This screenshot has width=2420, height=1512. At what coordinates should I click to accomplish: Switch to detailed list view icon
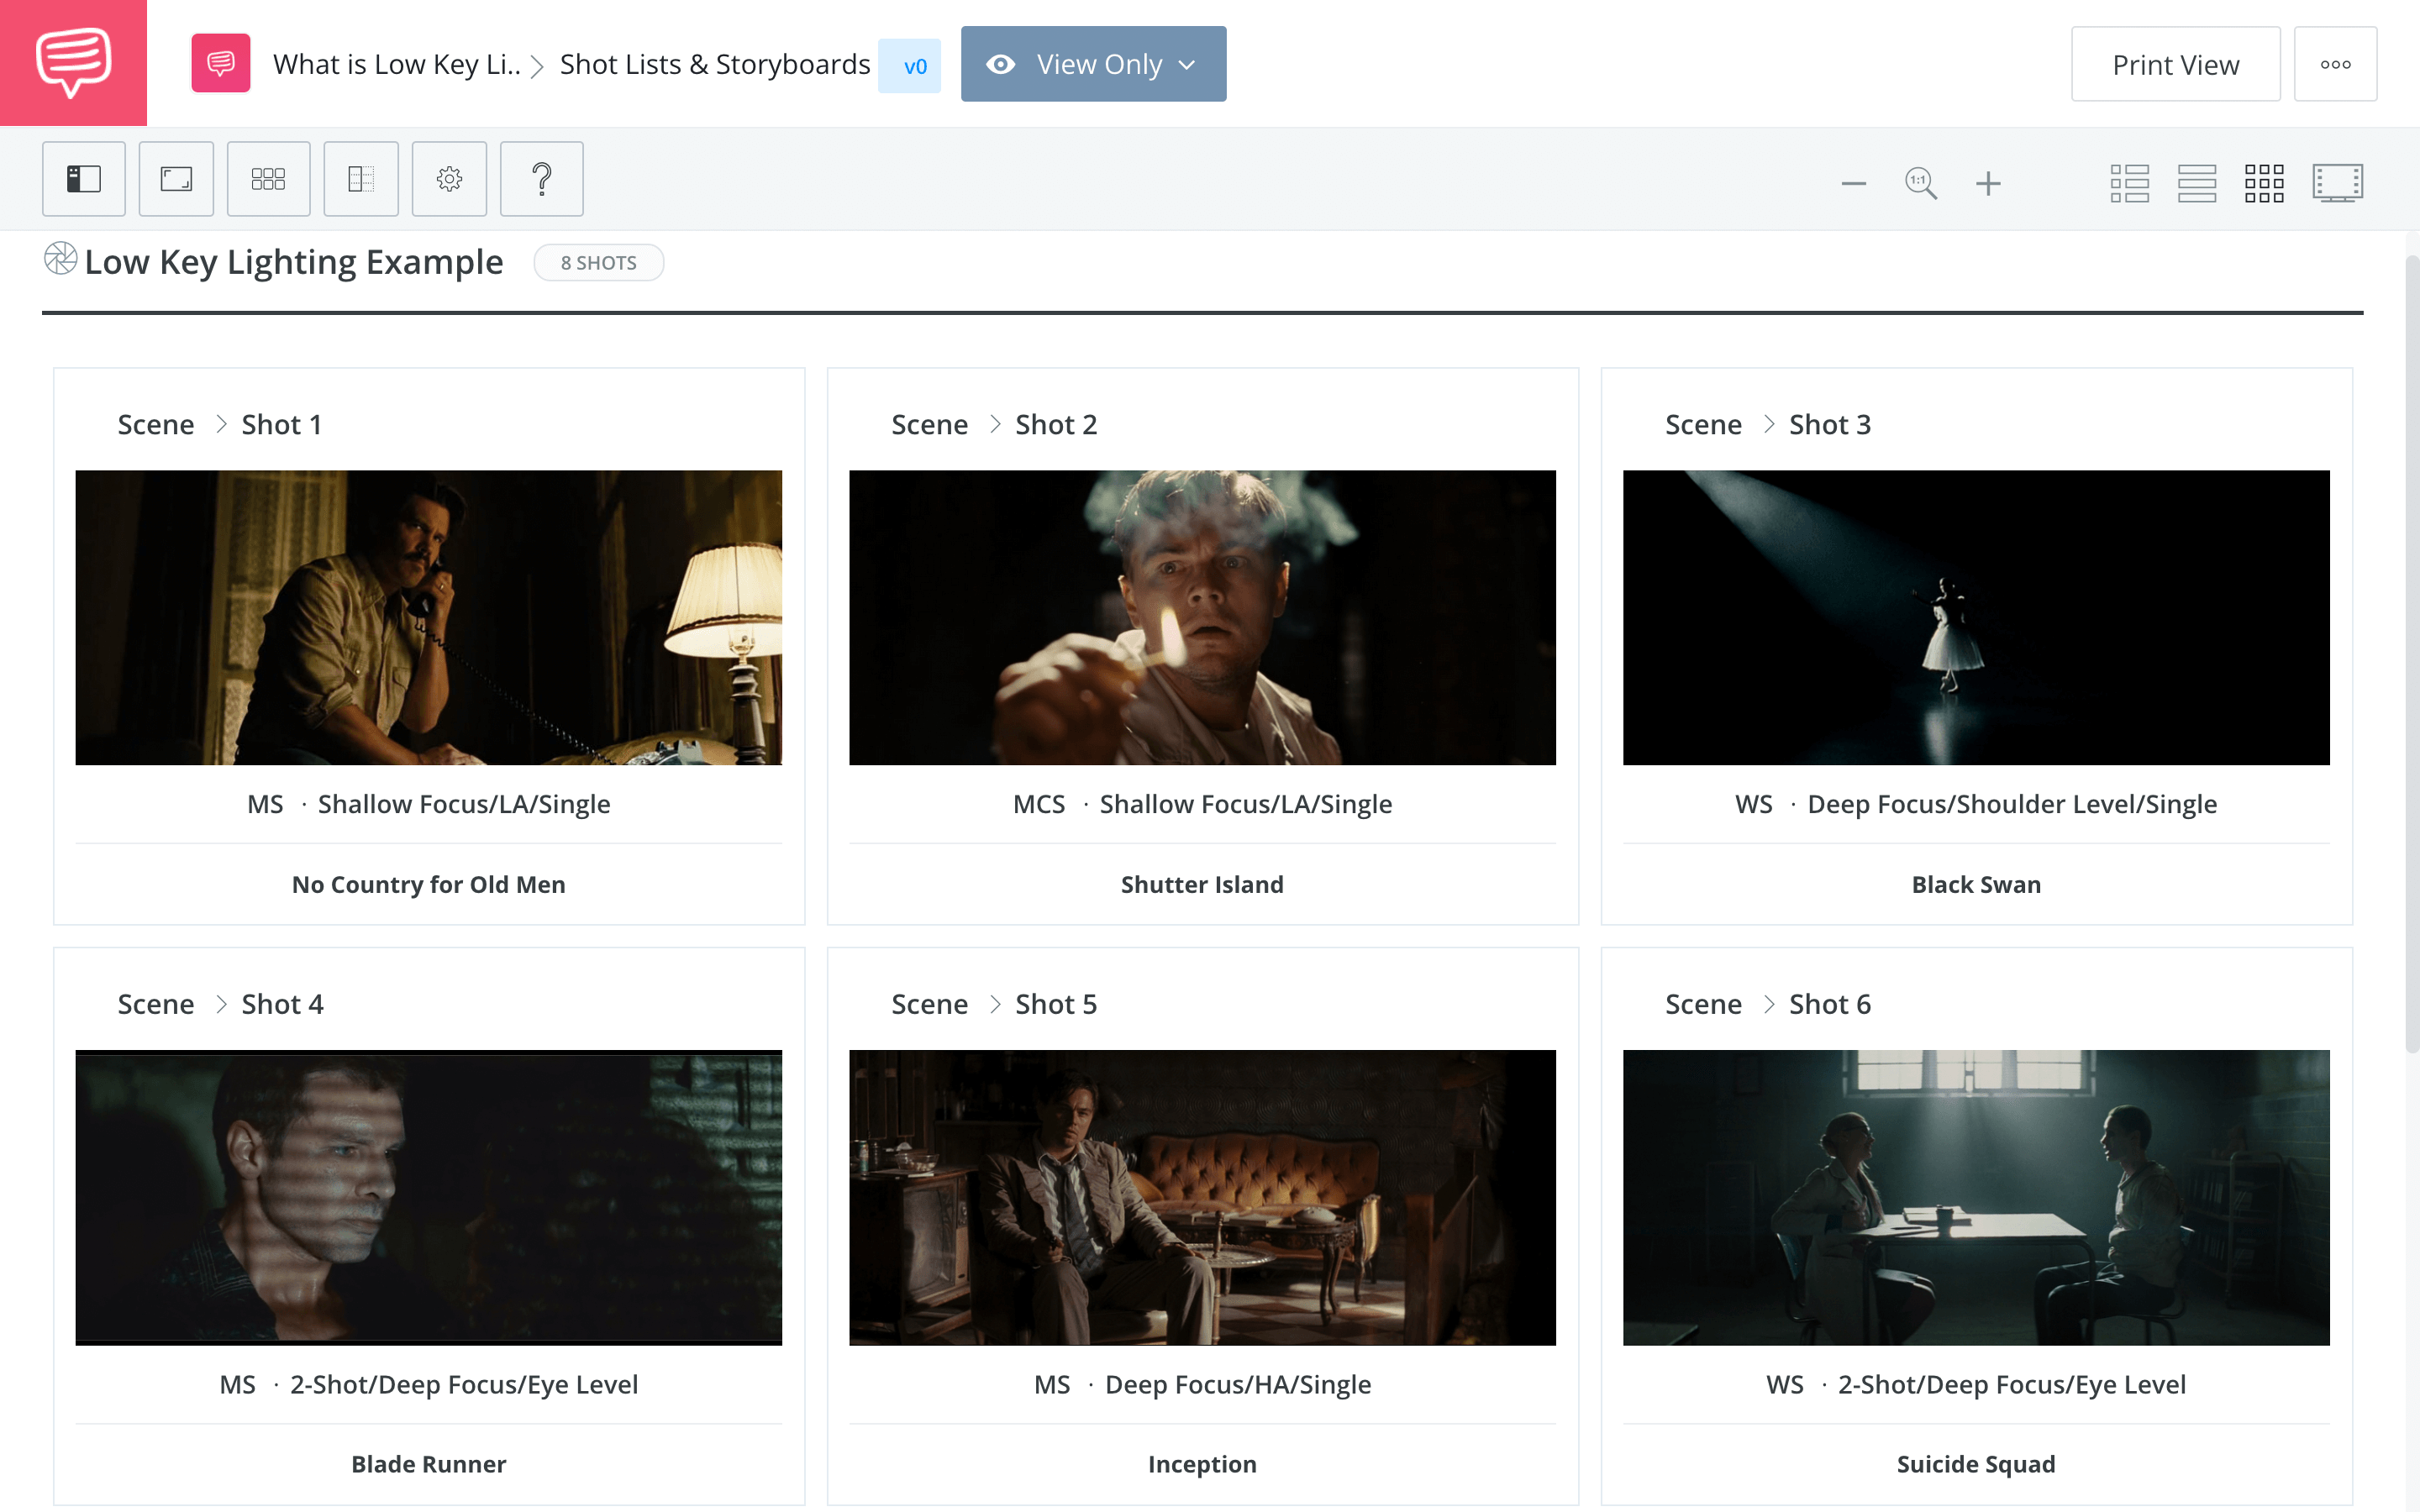pyautogui.click(x=2129, y=183)
